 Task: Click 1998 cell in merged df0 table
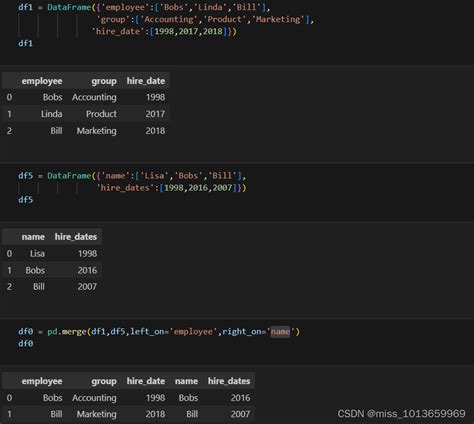[155, 398]
